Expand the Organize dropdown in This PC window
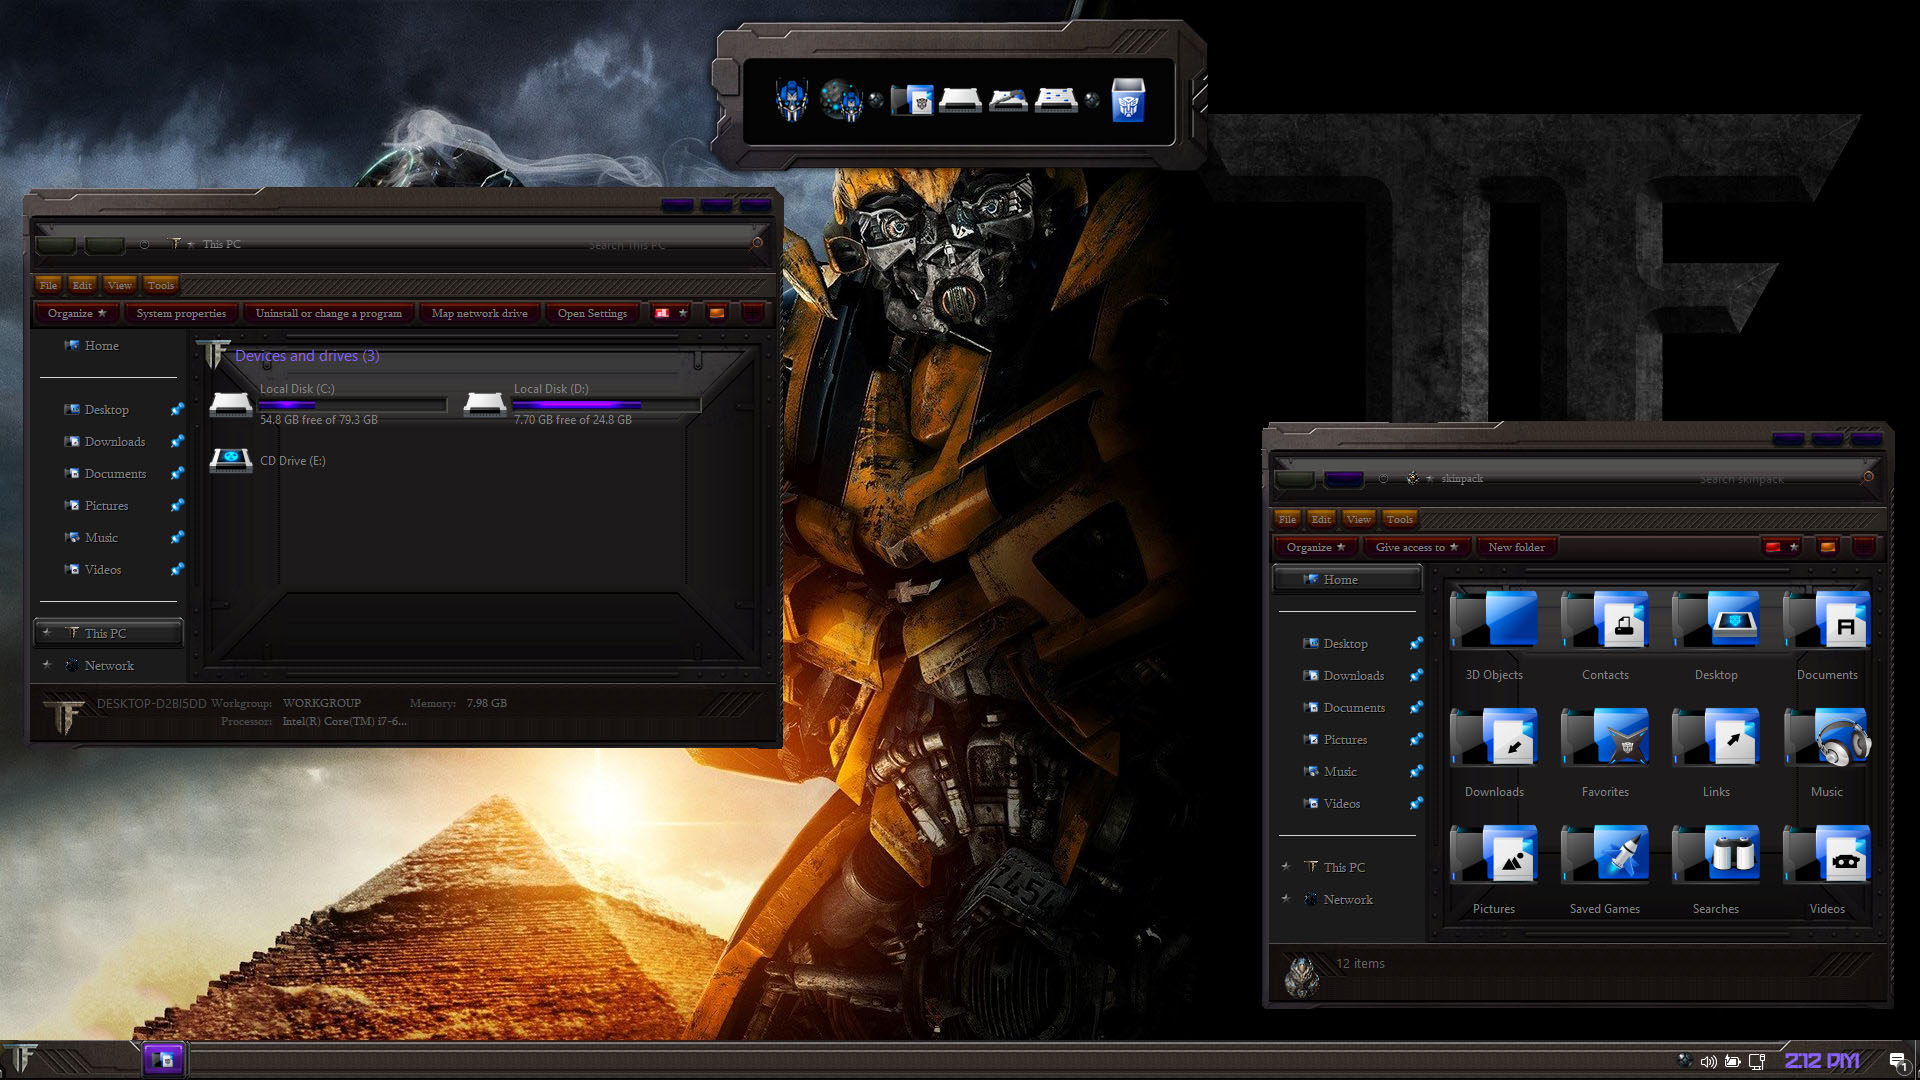This screenshot has height=1080, width=1920. pyautogui.click(x=76, y=313)
